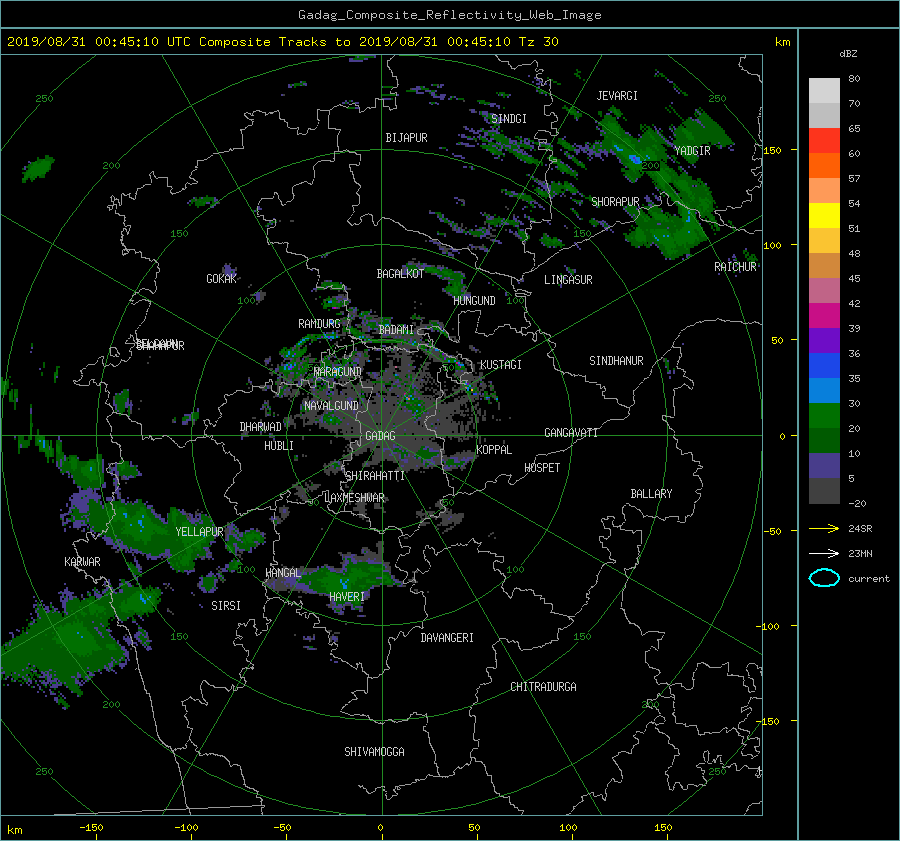
Task: Click the SIRSI city label
Action: tap(226, 606)
